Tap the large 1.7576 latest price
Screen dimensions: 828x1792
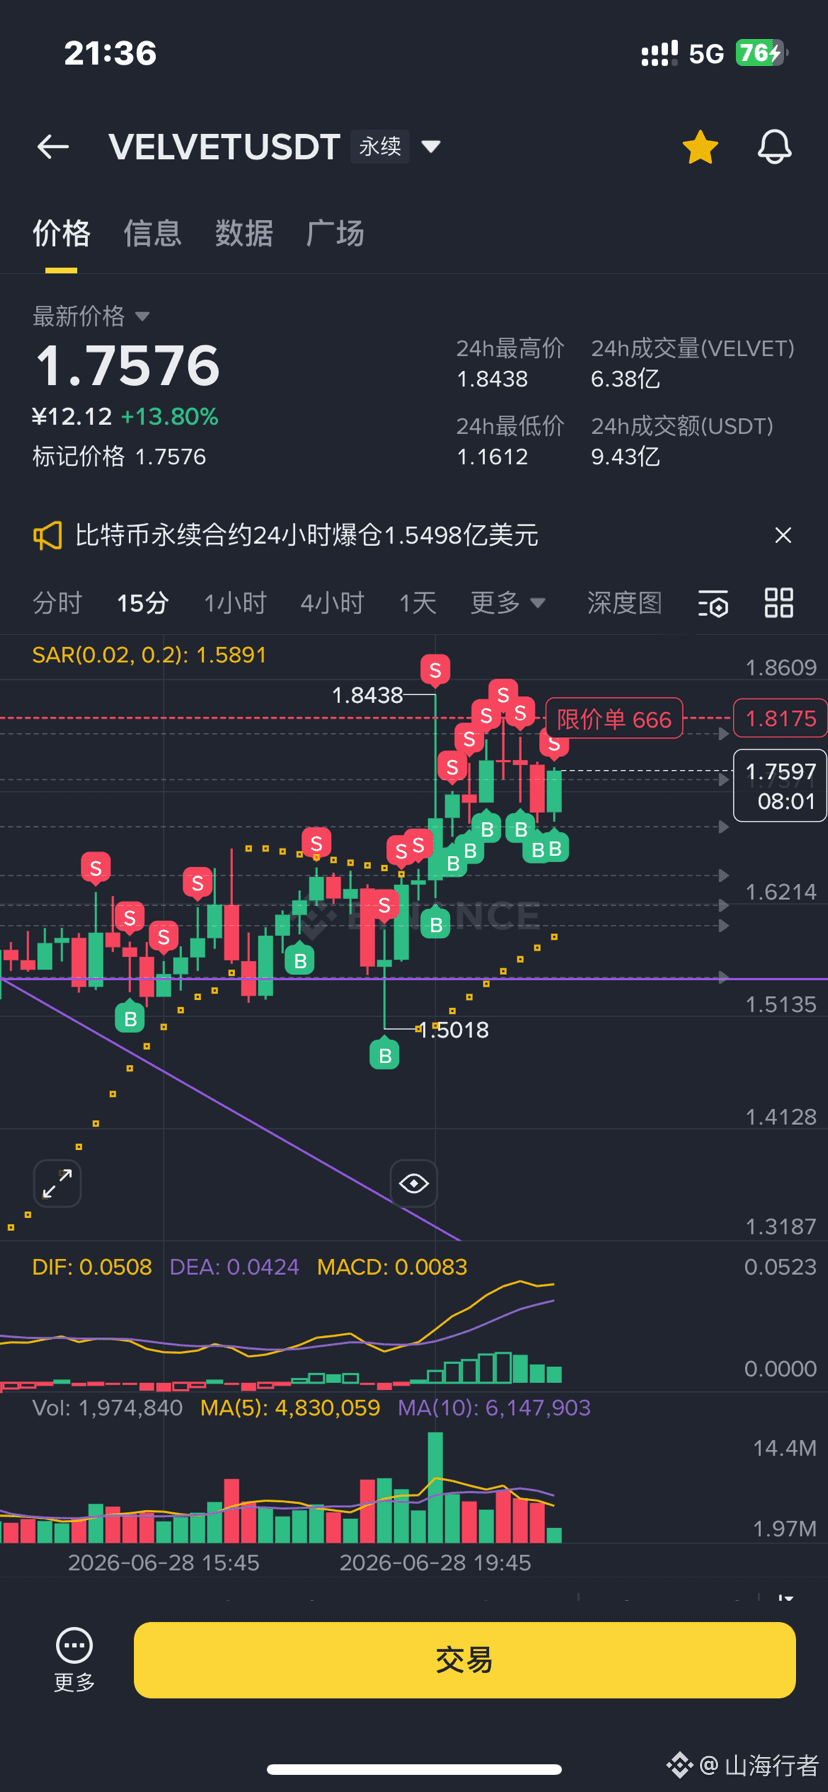point(128,366)
